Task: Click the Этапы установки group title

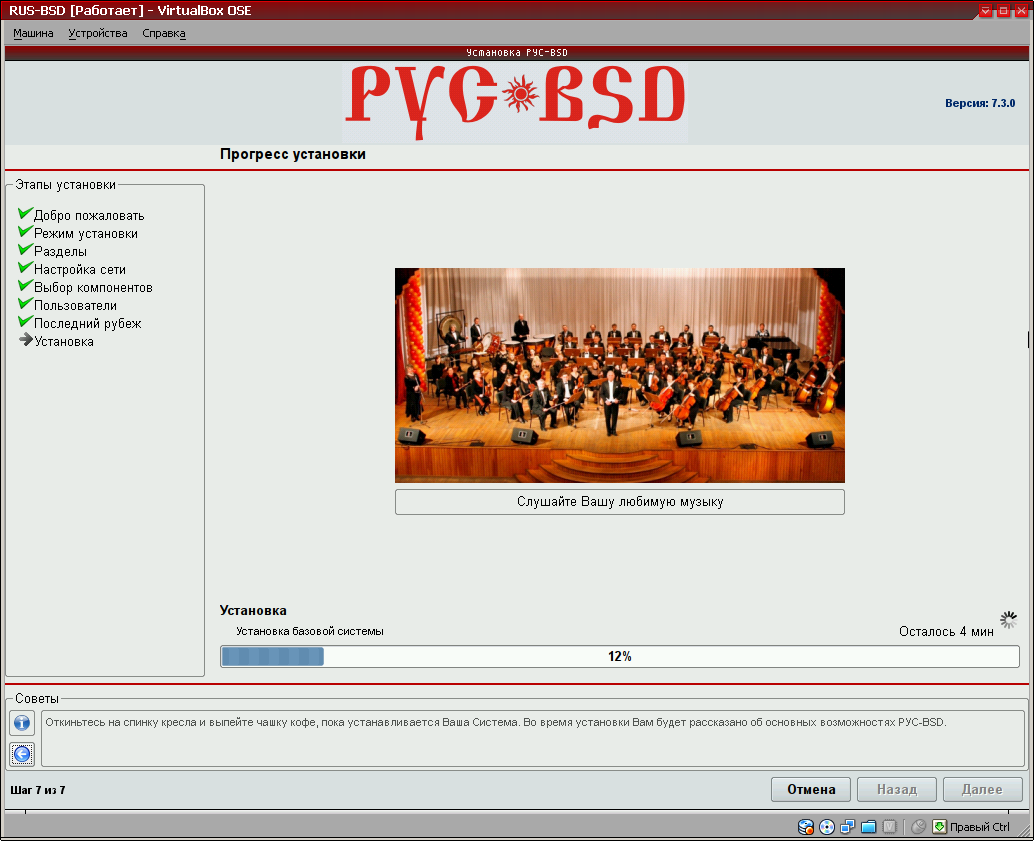Action: pos(65,185)
